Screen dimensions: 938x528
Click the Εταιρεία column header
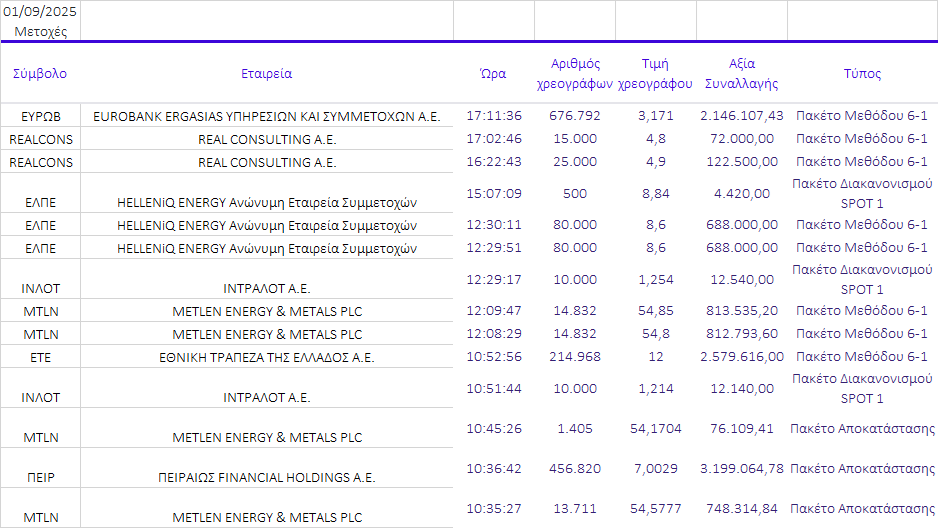pyautogui.click(x=267, y=74)
